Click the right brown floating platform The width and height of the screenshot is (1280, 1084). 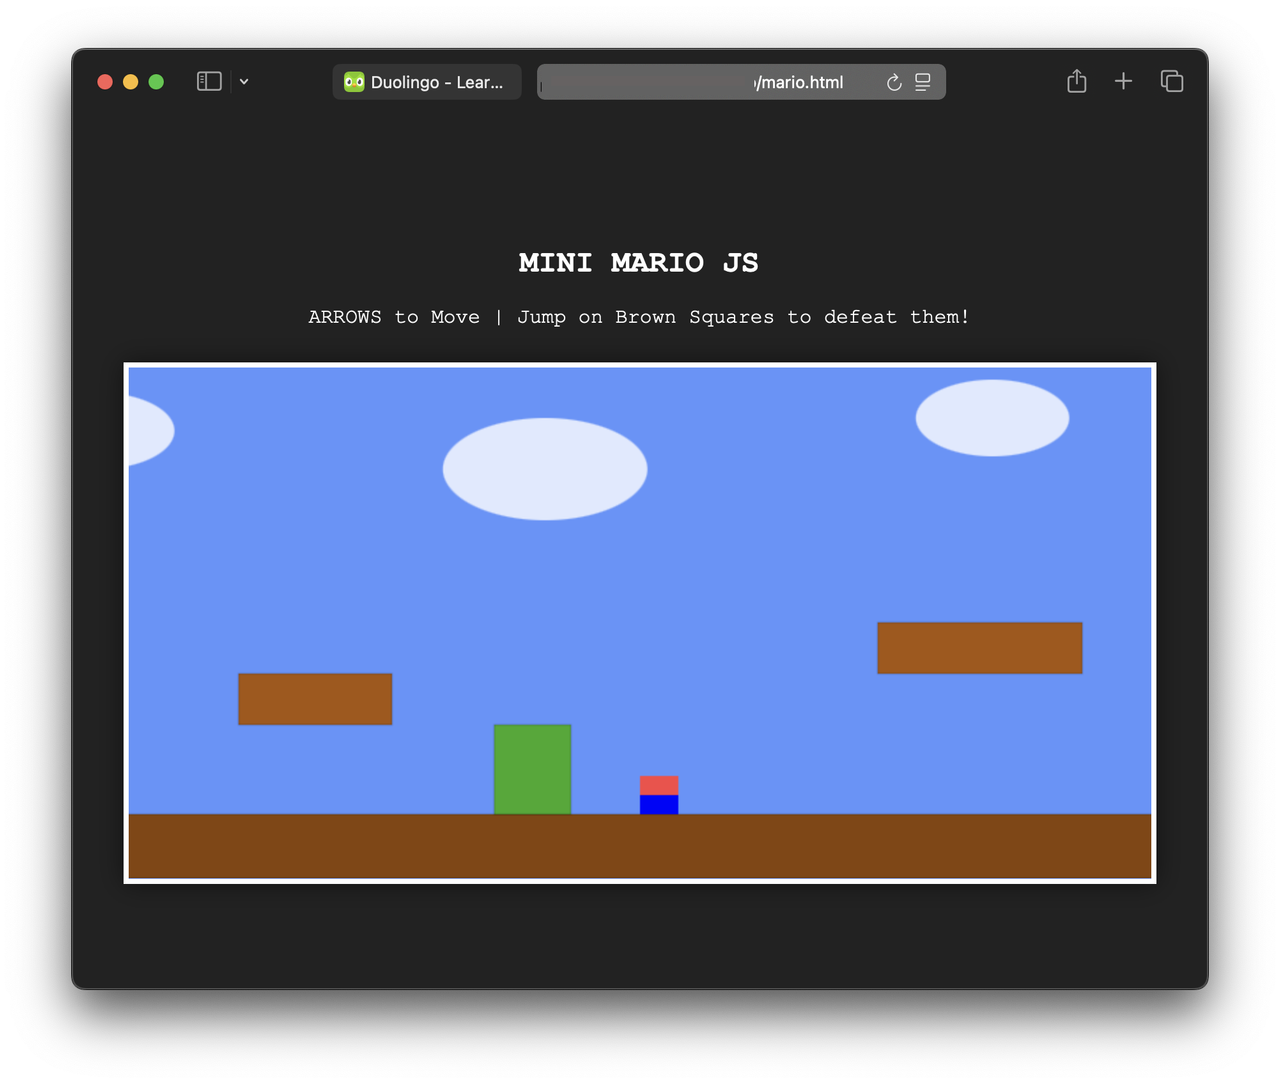pos(980,648)
